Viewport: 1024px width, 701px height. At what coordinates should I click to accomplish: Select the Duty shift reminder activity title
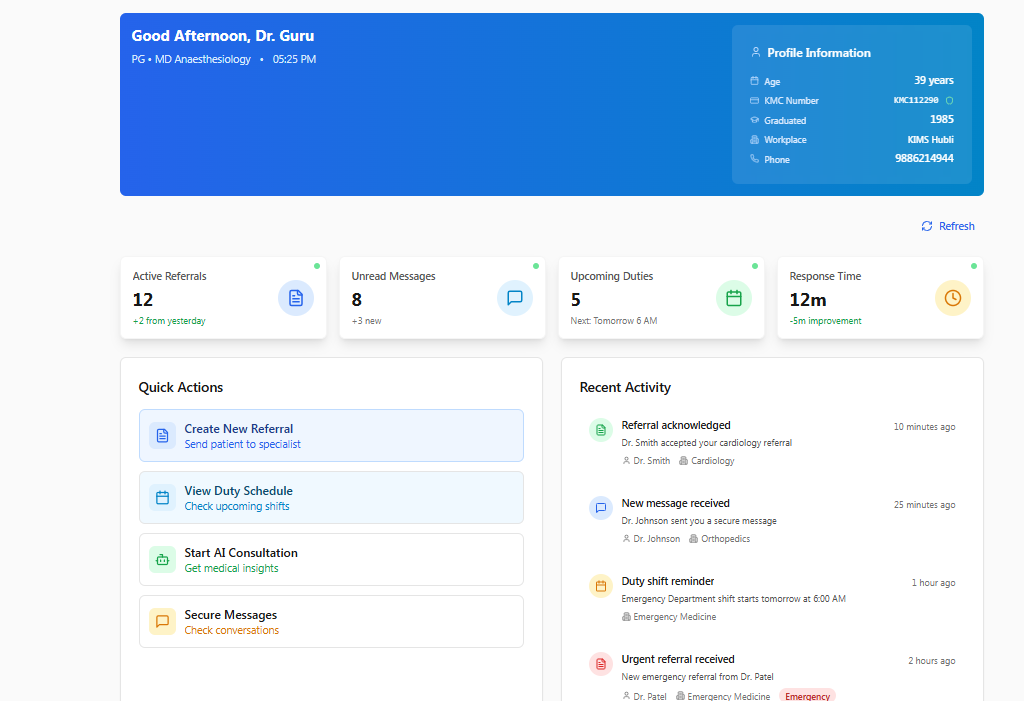667,581
